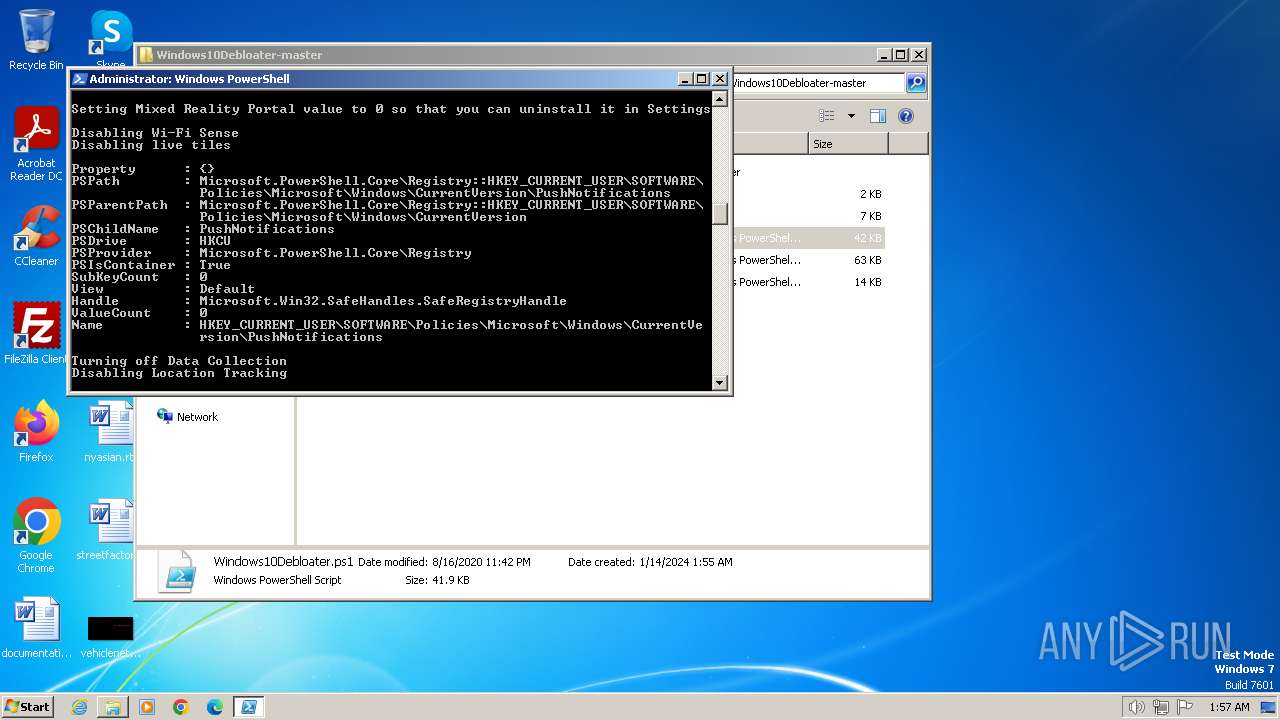Sort files by the Size column header
Screen dimensions: 1280x720
848,144
